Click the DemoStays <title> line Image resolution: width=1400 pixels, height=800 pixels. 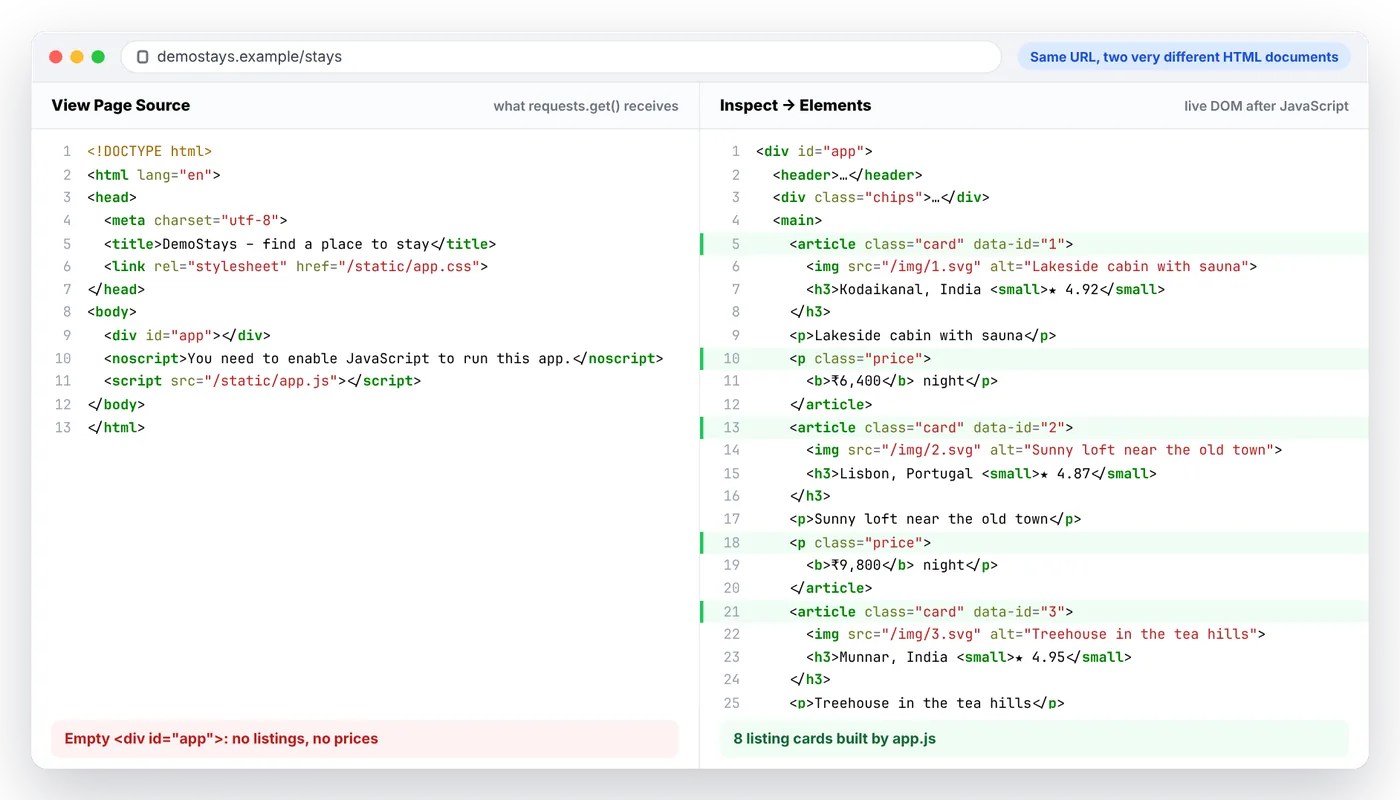point(300,243)
